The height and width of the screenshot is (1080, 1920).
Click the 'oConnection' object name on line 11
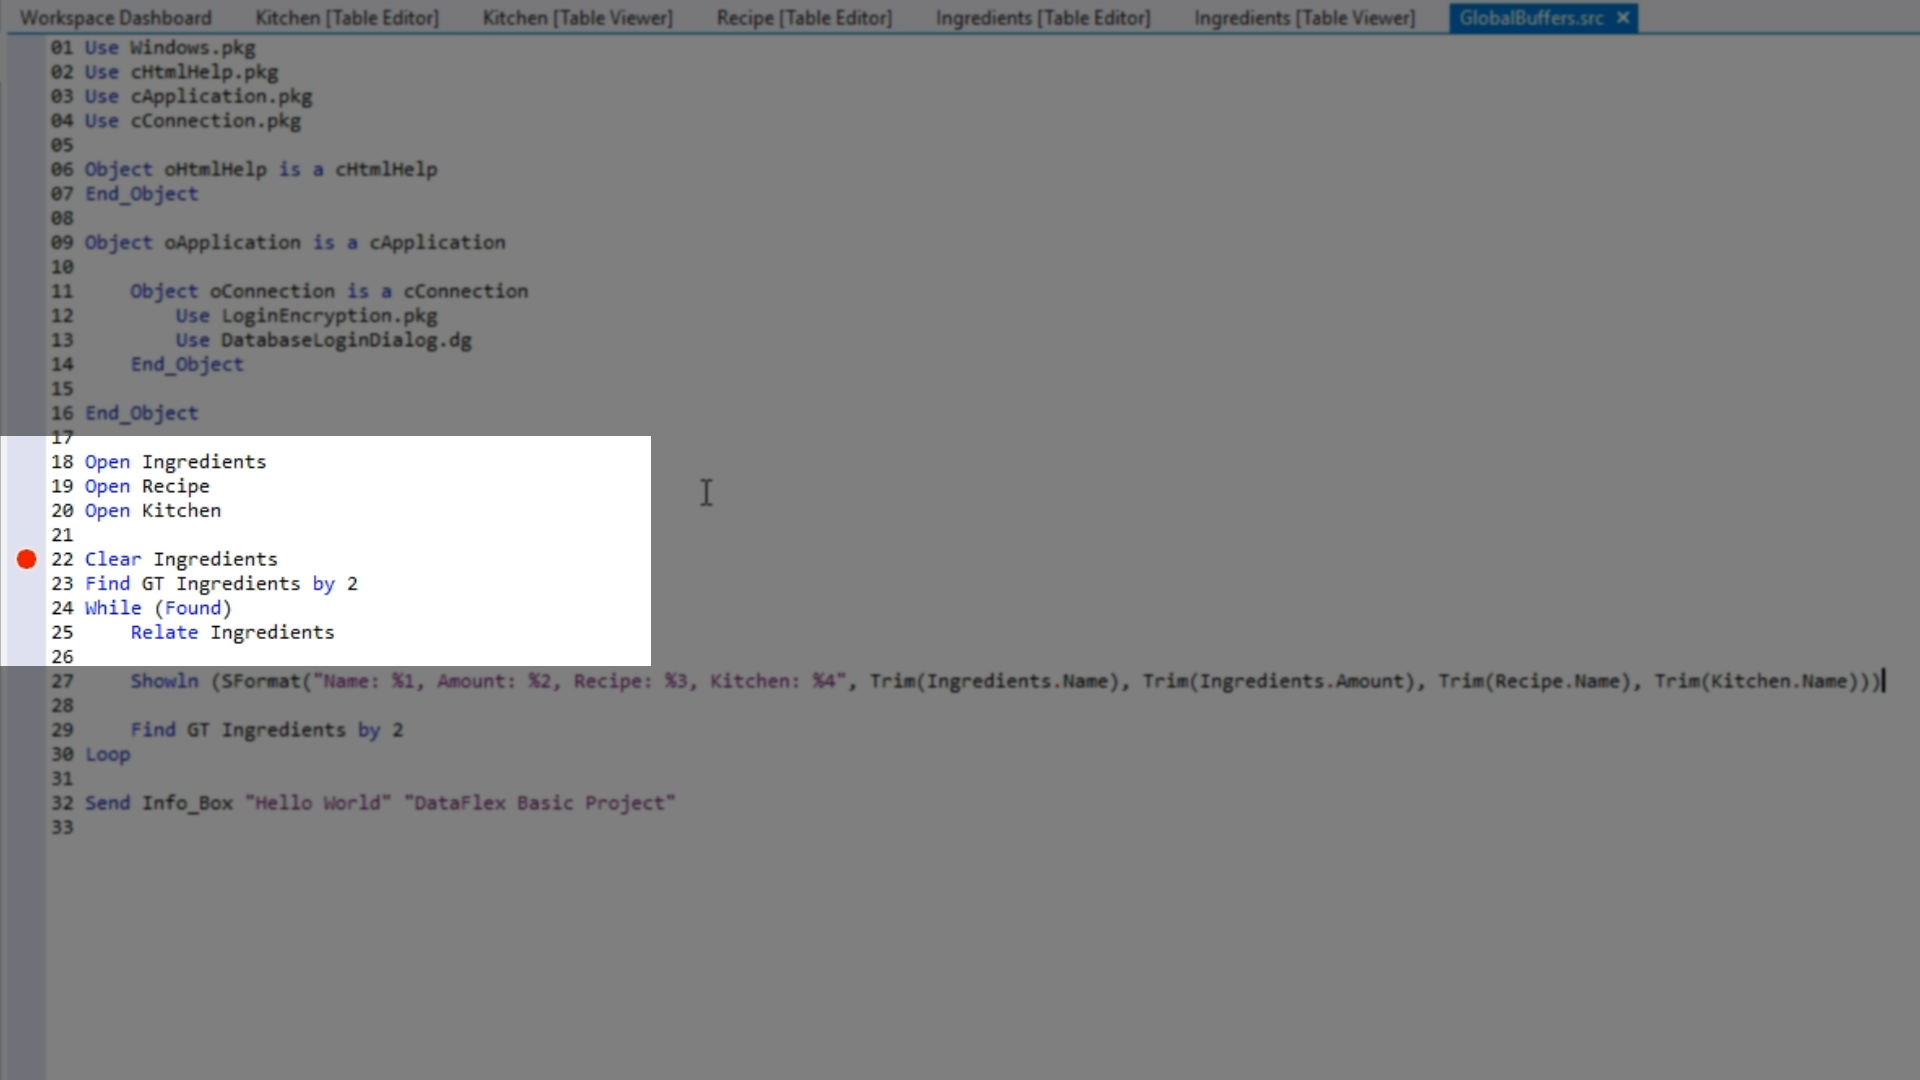272,291
